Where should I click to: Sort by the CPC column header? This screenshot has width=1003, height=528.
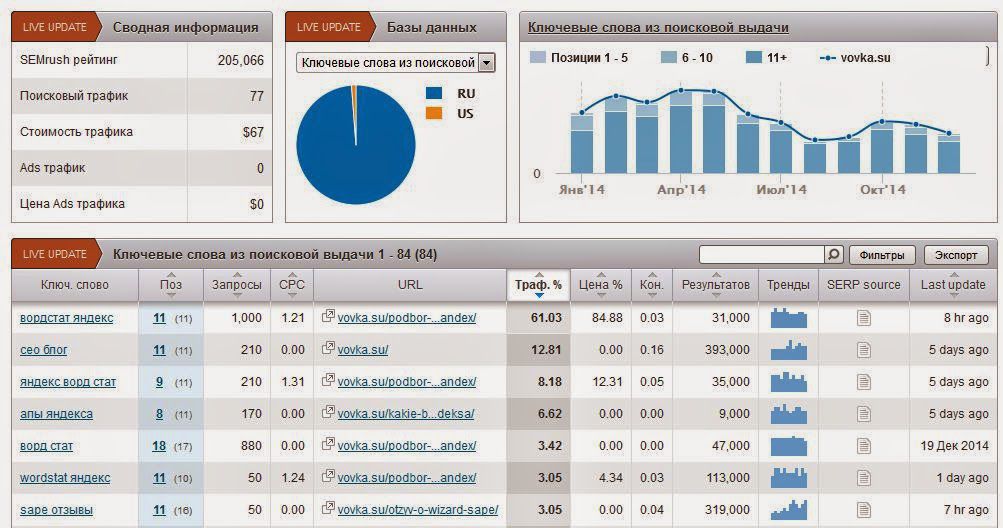(x=292, y=285)
